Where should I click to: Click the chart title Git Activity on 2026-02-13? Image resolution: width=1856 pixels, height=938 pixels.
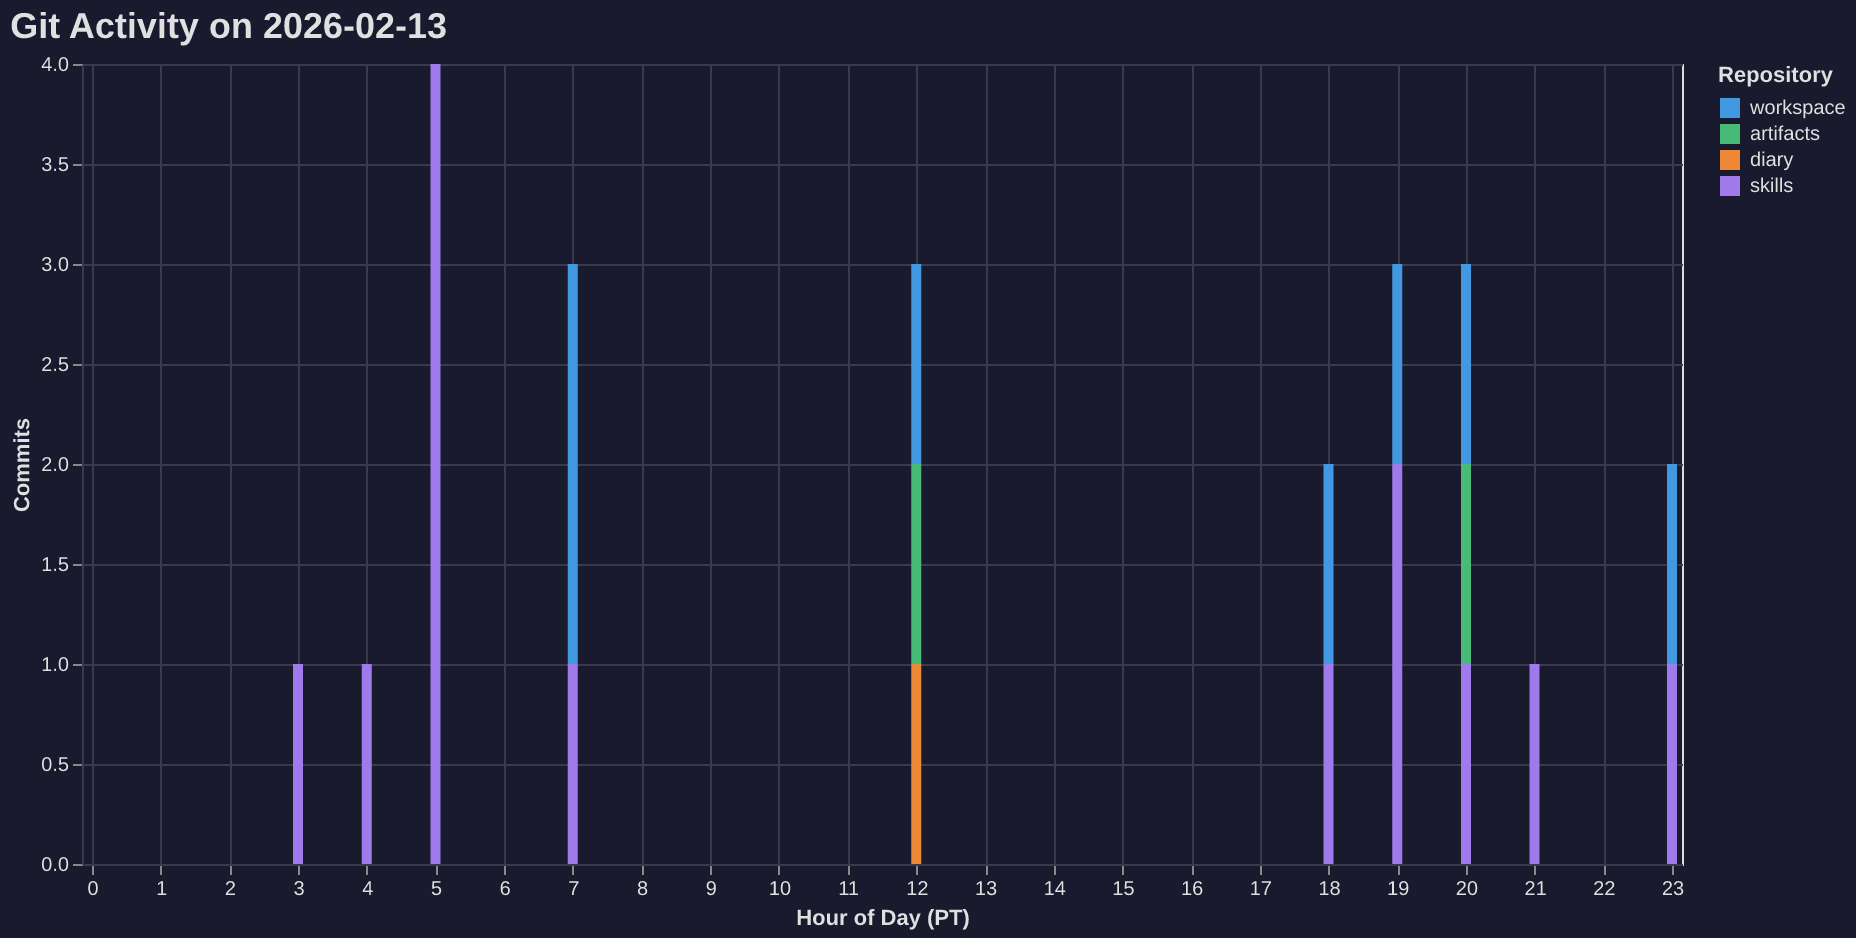click(x=230, y=27)
